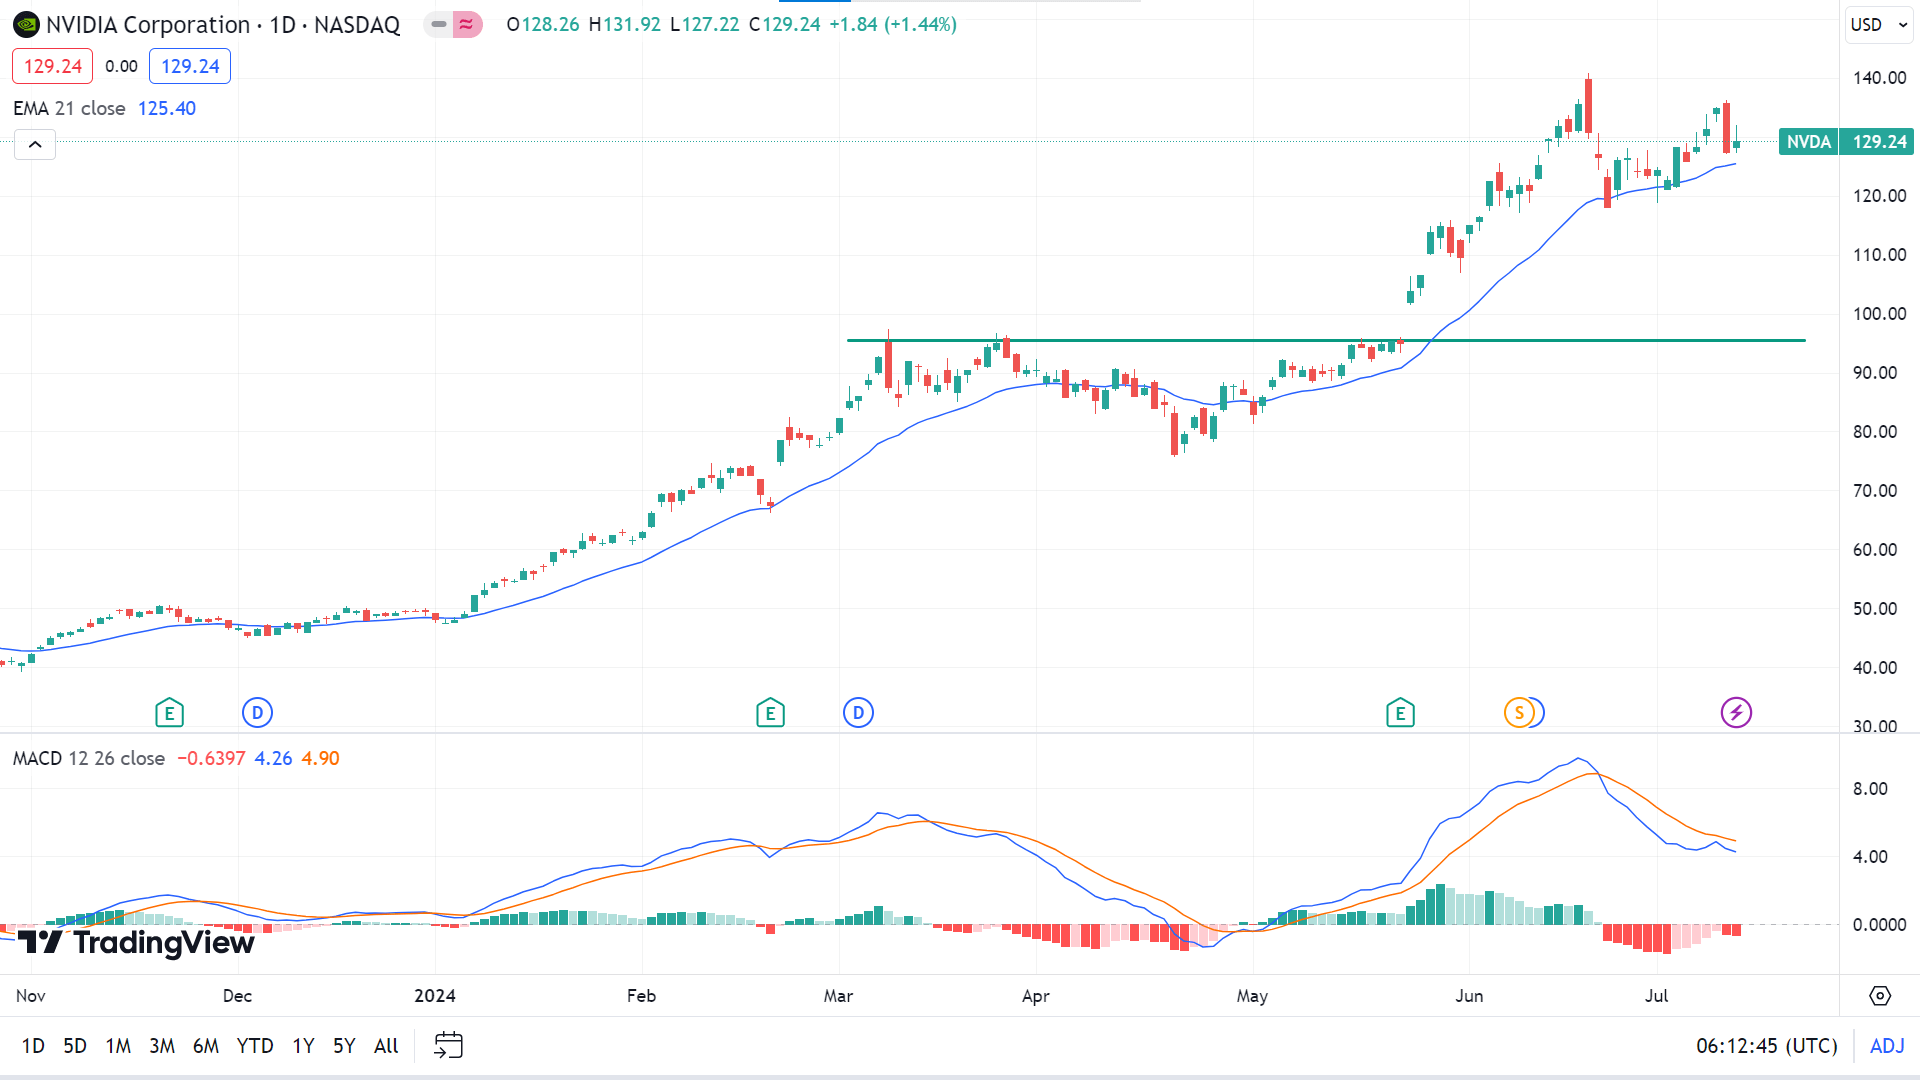This screenshot has width=1920, height=1080.
Task: Open the NVIDIA Corporation symbol title
Action: (222, 25)
